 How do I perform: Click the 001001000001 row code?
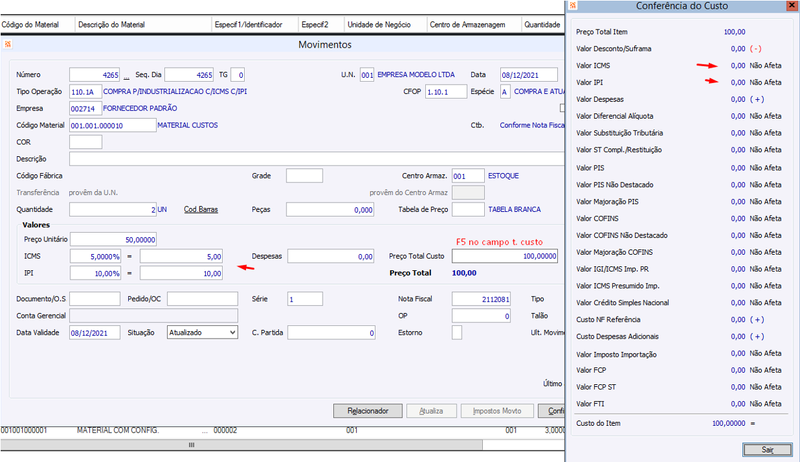point(23,430)
